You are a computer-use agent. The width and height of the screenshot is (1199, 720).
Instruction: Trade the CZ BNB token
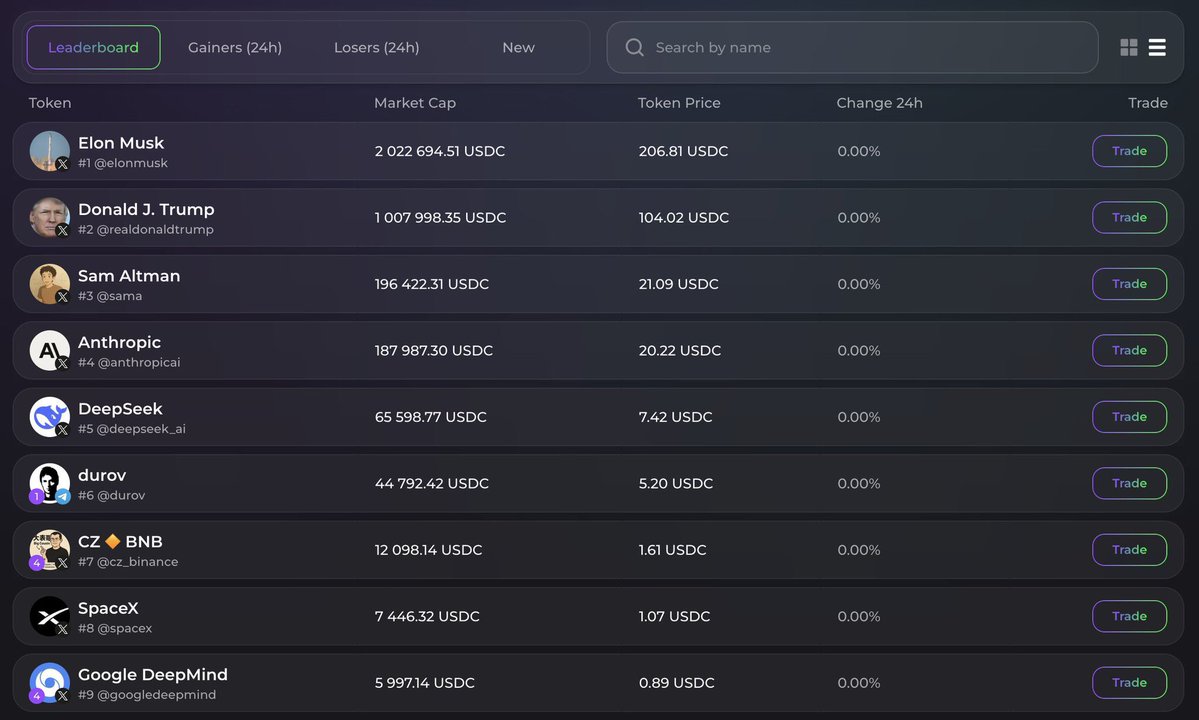click(1129, 550)
